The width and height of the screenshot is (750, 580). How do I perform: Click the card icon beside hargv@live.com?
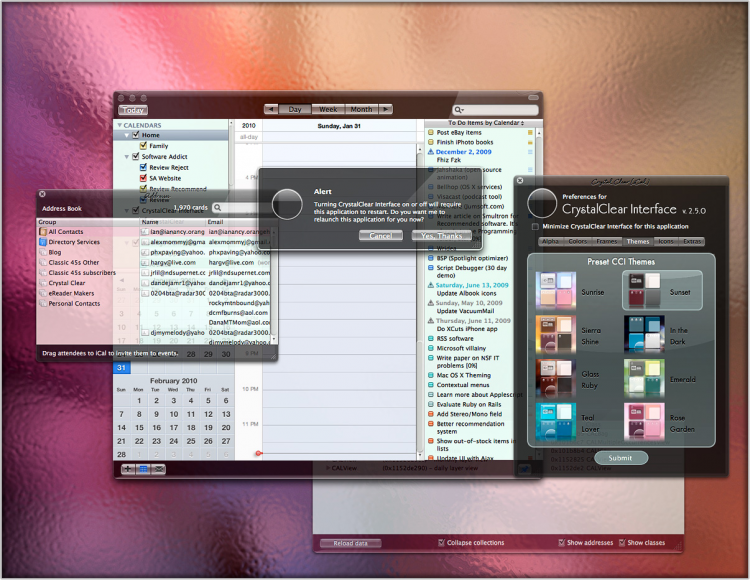145,263
